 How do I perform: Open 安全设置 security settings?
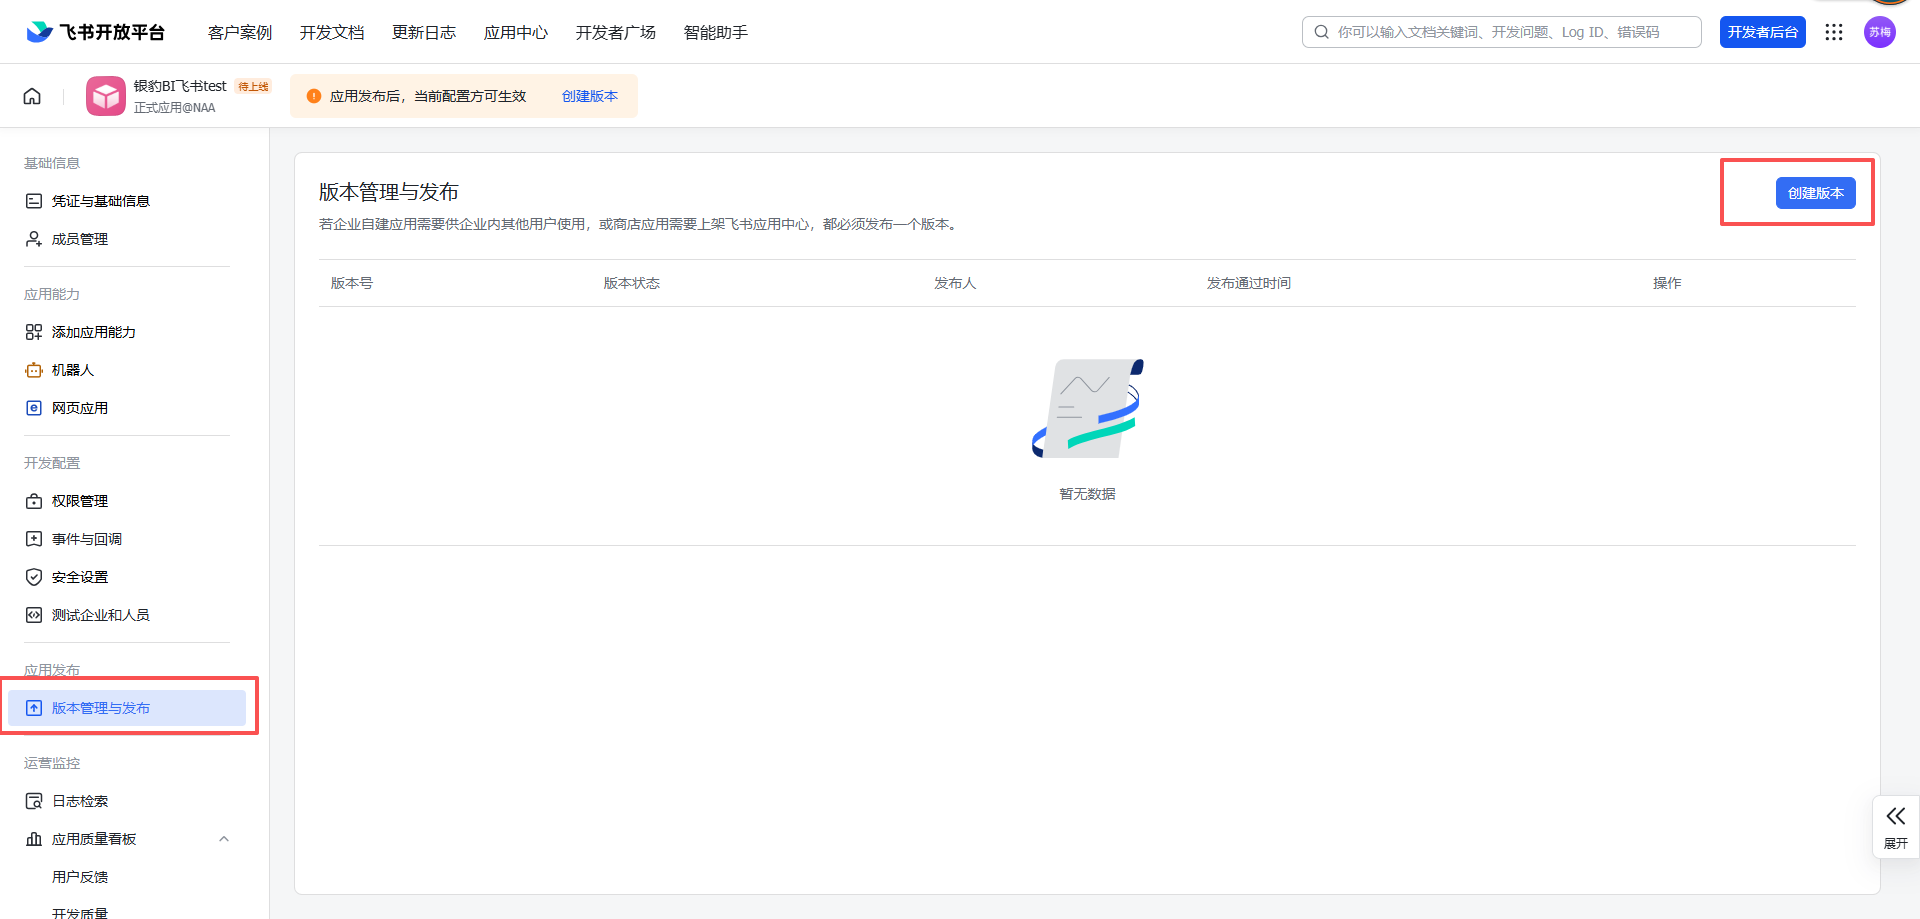[33, 576]
